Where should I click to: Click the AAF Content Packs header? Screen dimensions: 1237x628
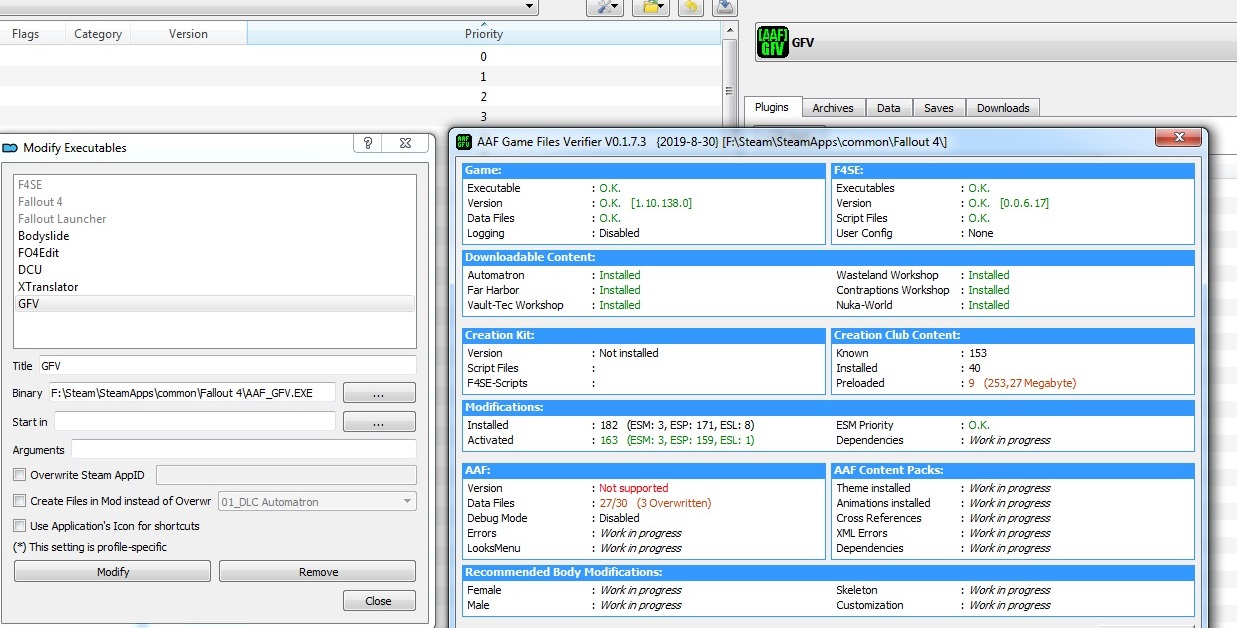point(1013,470)
